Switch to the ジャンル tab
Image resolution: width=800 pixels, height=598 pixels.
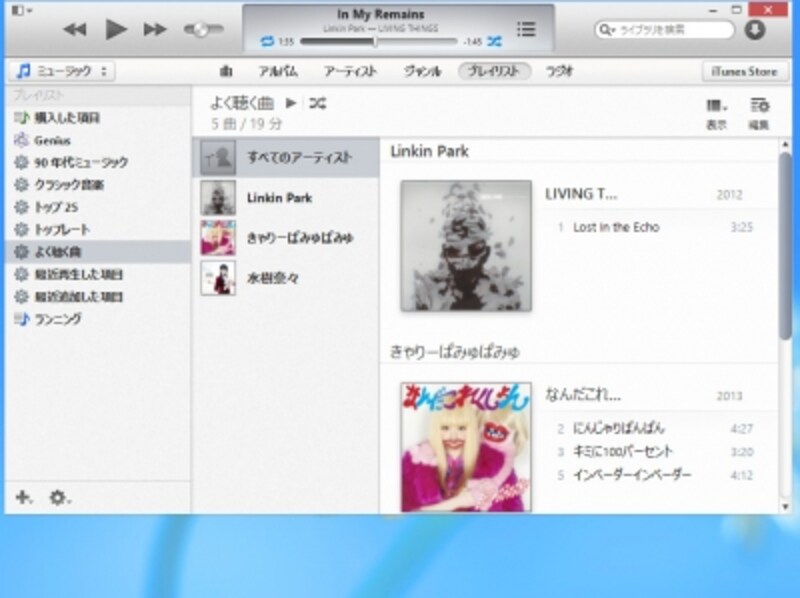point(422,71)
